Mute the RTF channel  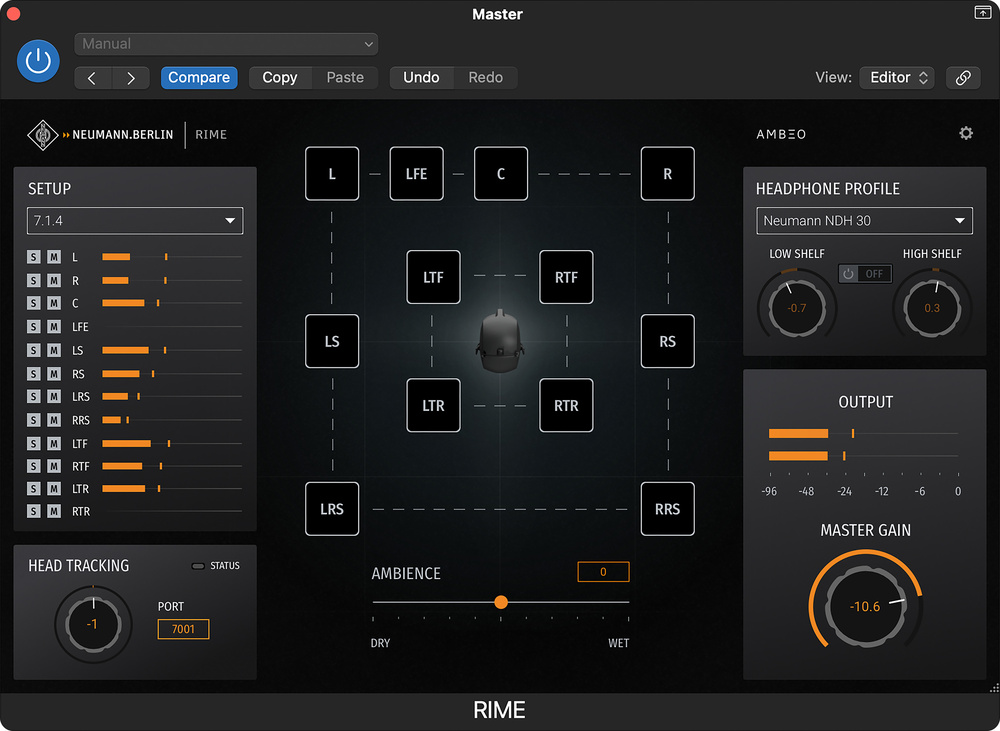[54, 466]
